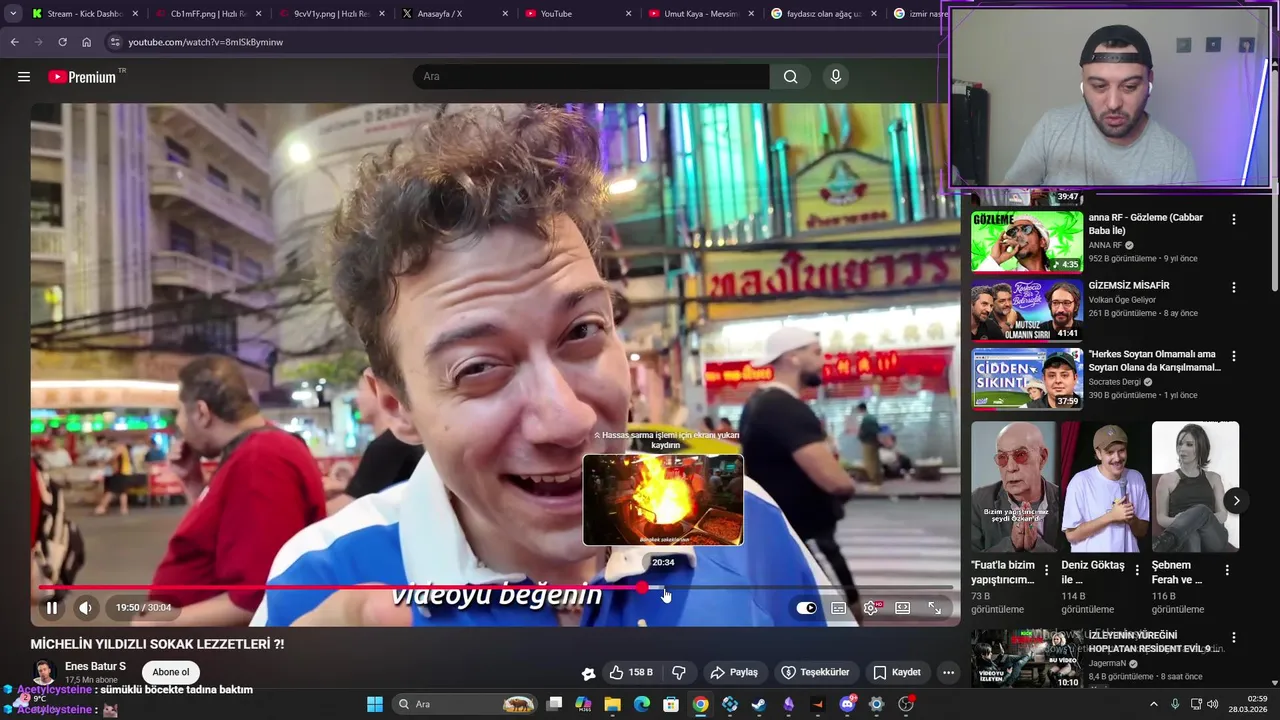Toggle the autoplay switch in the player

point(806,607)
